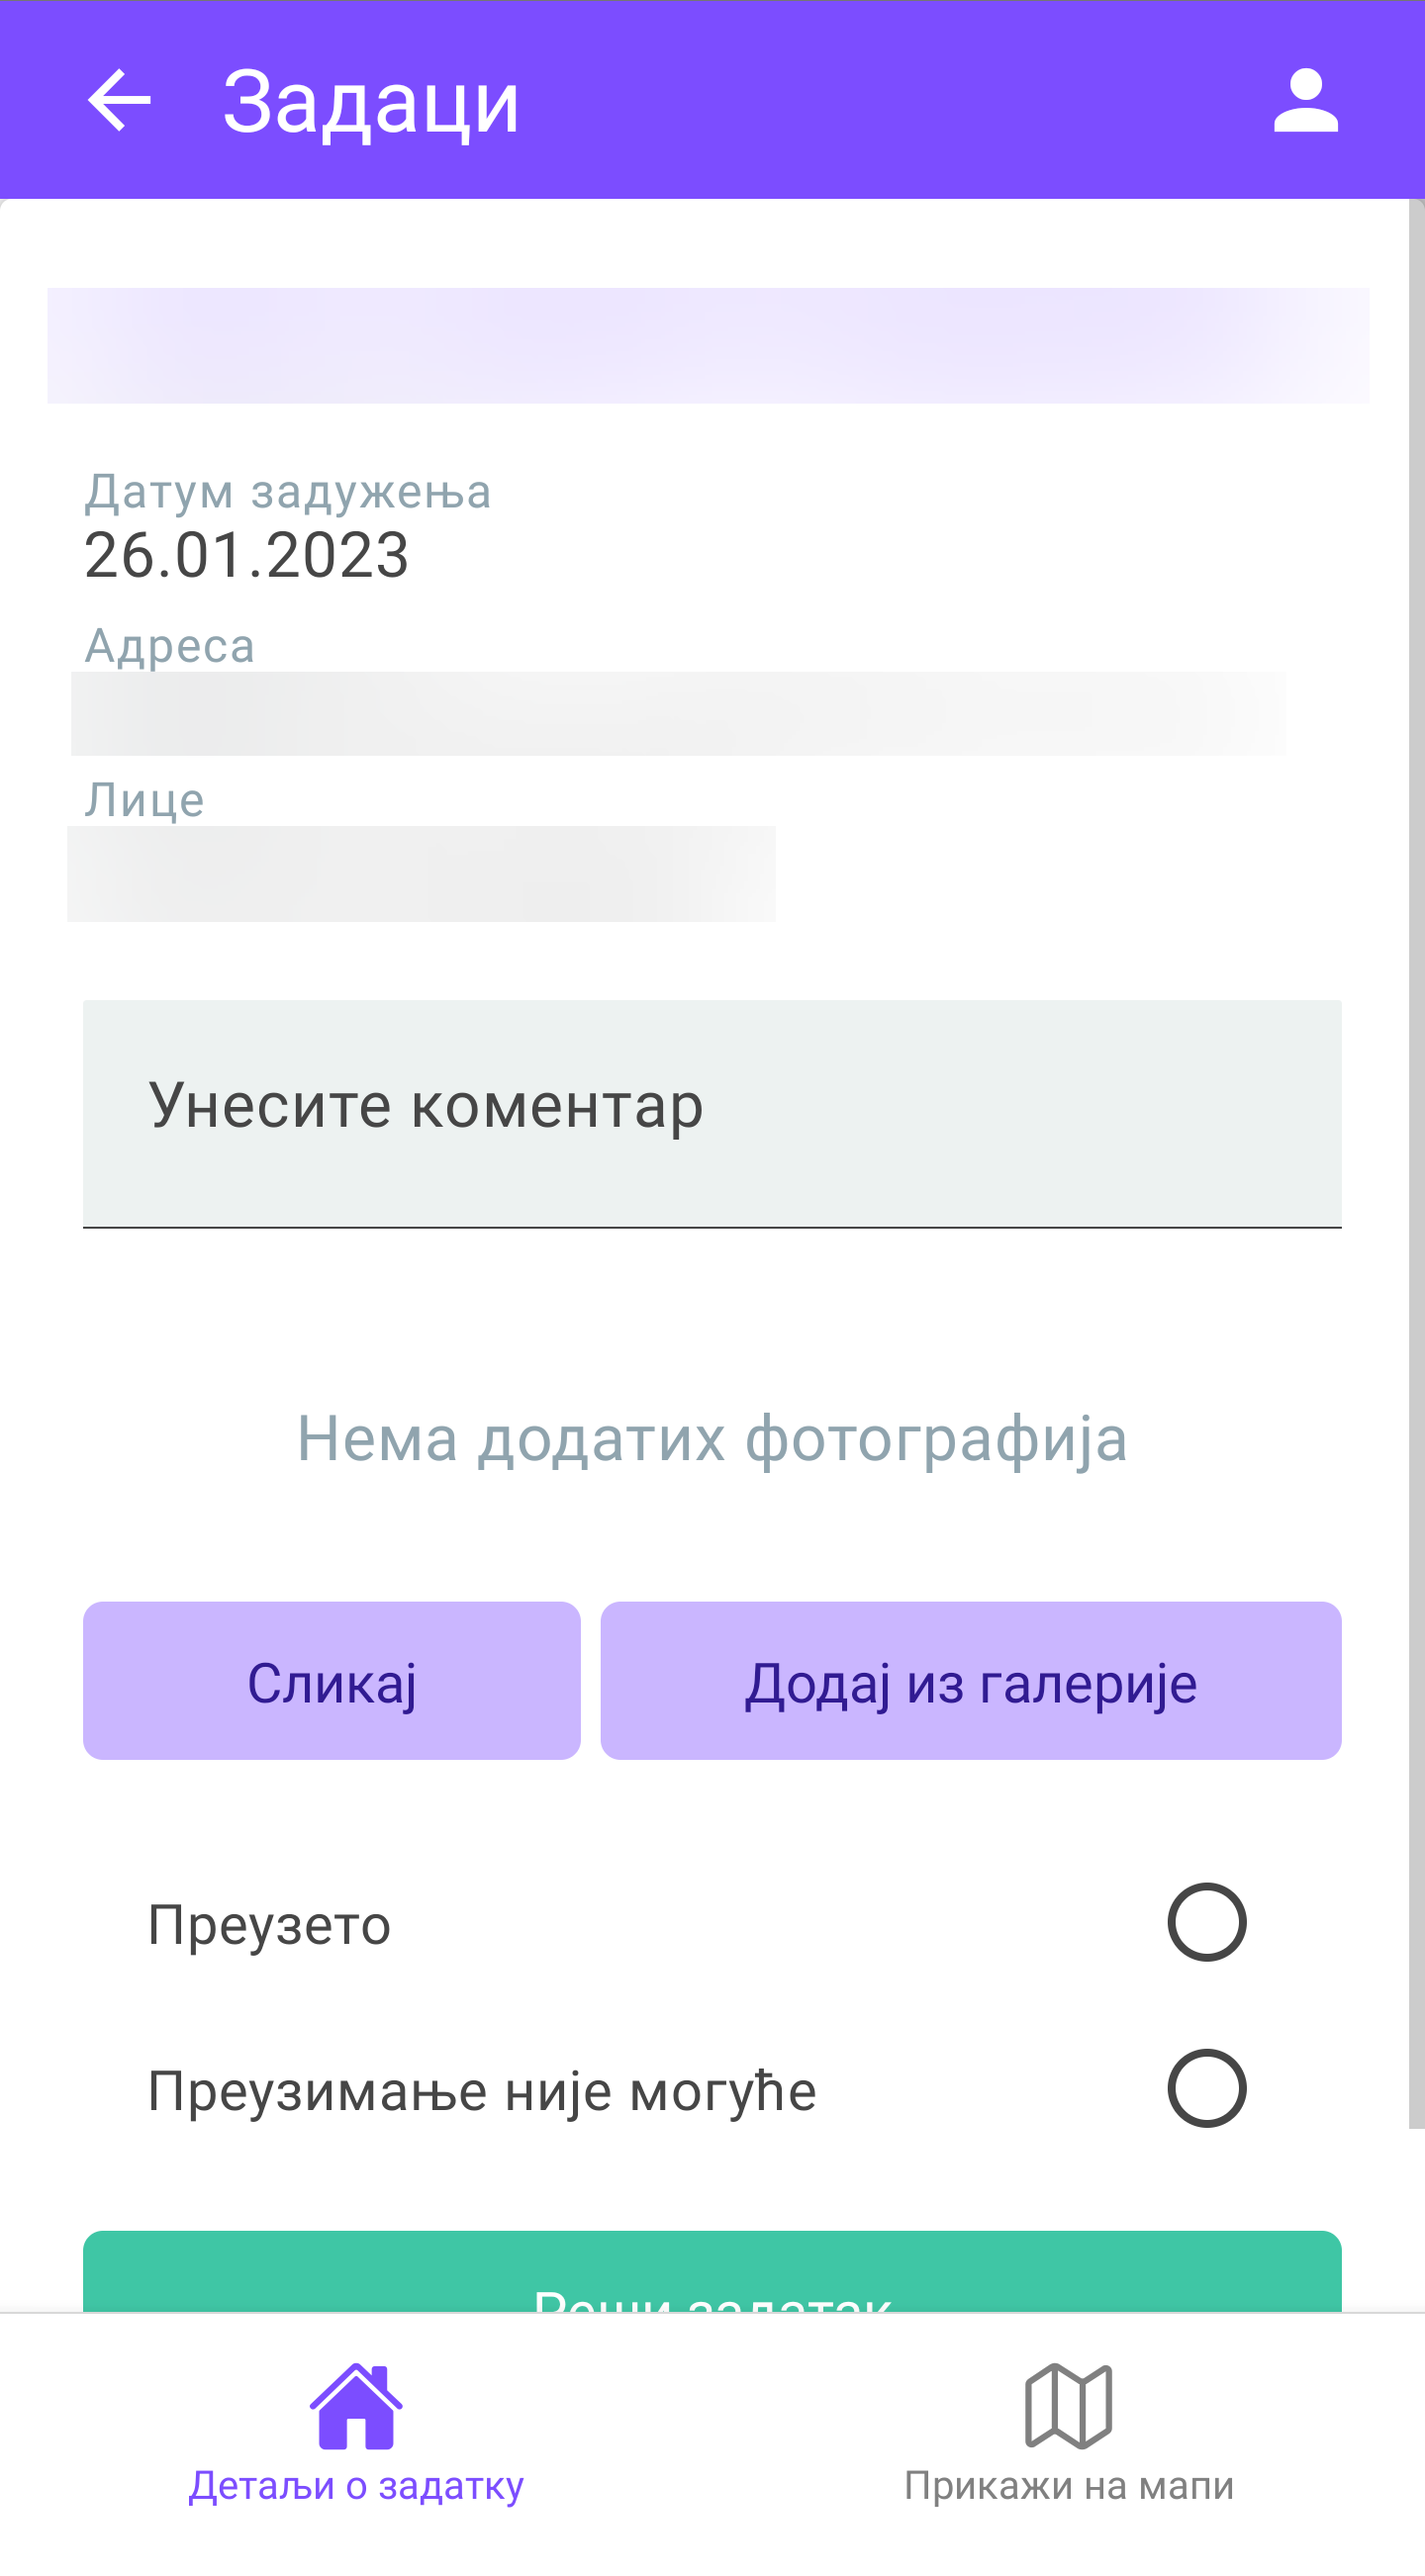This screenshot has height=2576, width=1425.
Task: Select the Преузимање није могуће radio button
Action: [1206, 2088]
